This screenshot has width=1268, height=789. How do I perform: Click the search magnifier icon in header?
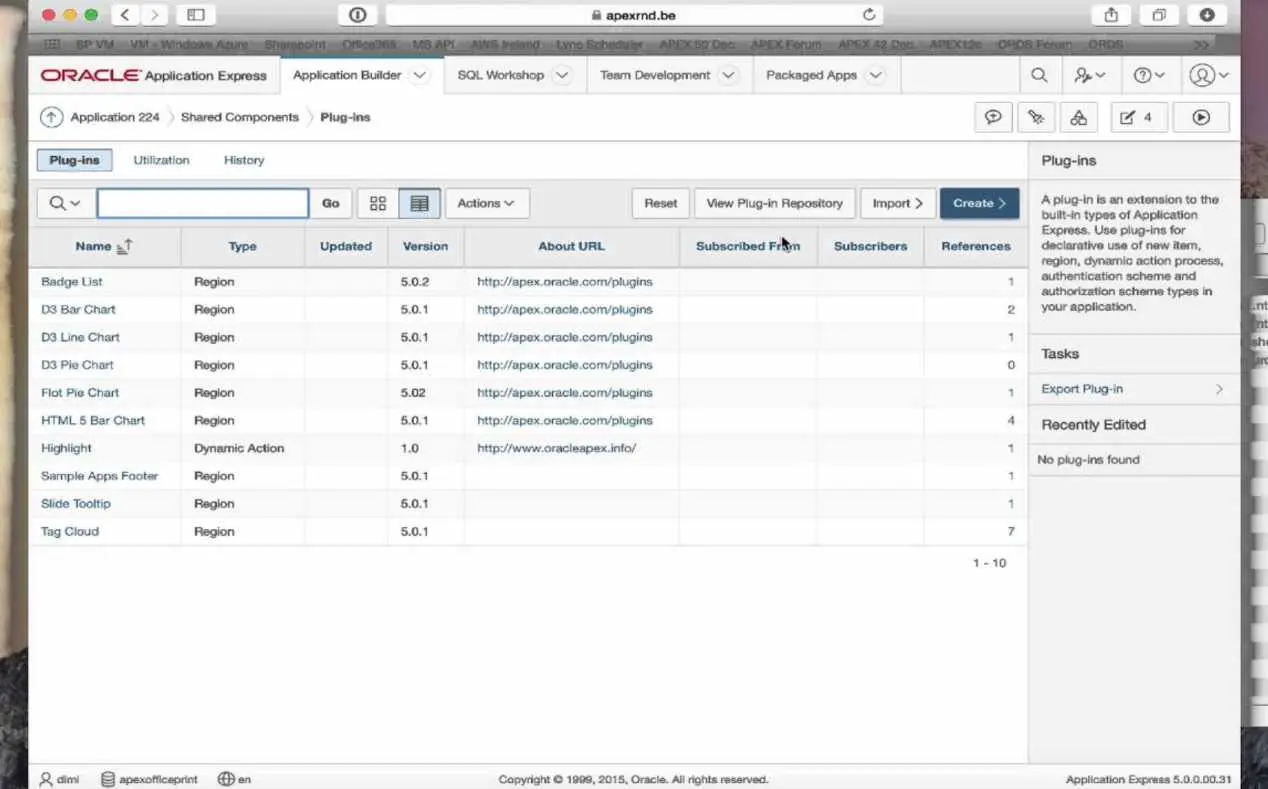(x=1039, y=75)
